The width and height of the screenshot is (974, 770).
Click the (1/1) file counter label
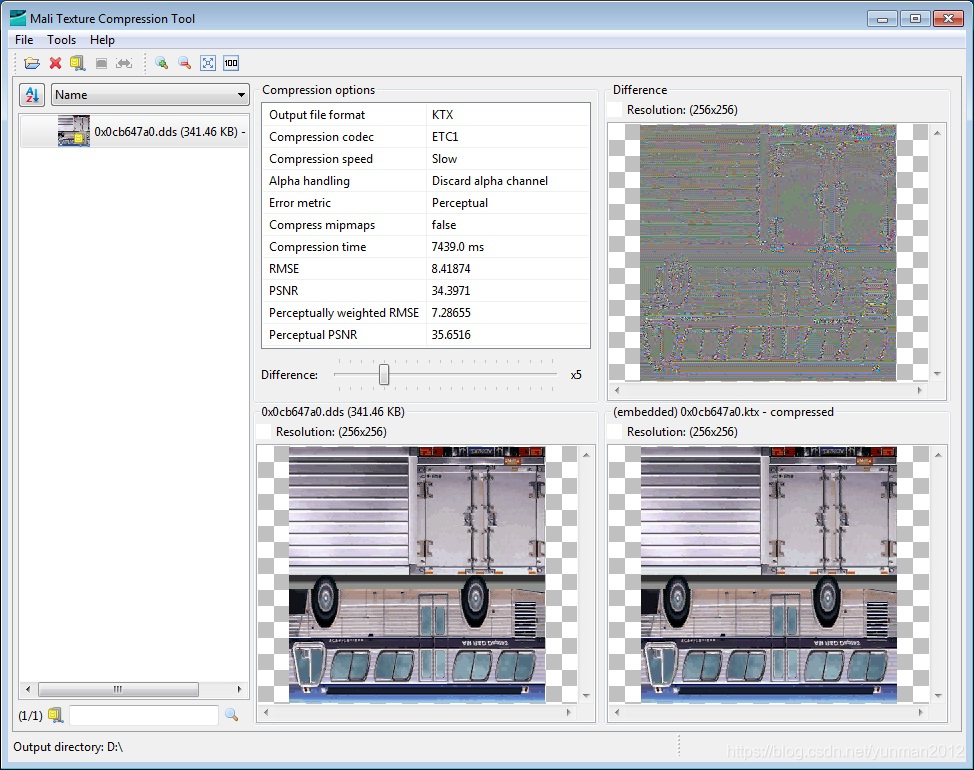(x=30, y=715)
